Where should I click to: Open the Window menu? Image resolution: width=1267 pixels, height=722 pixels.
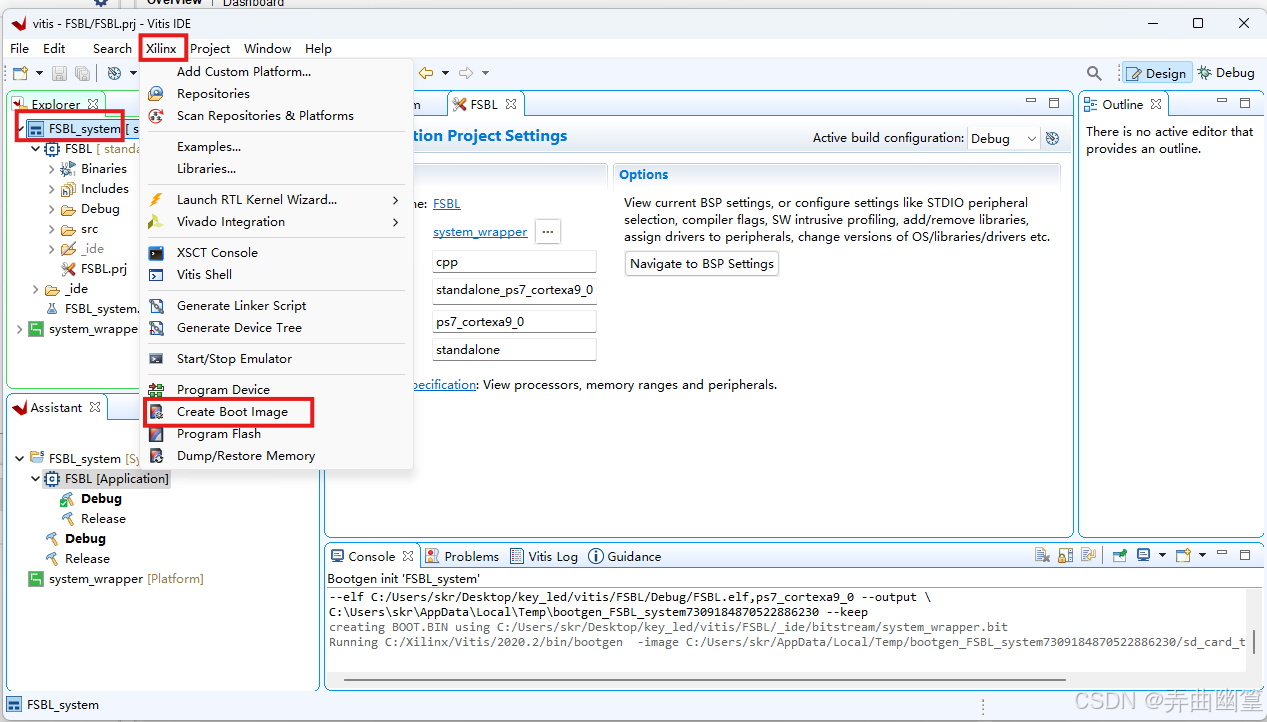(x=267, y=48)
